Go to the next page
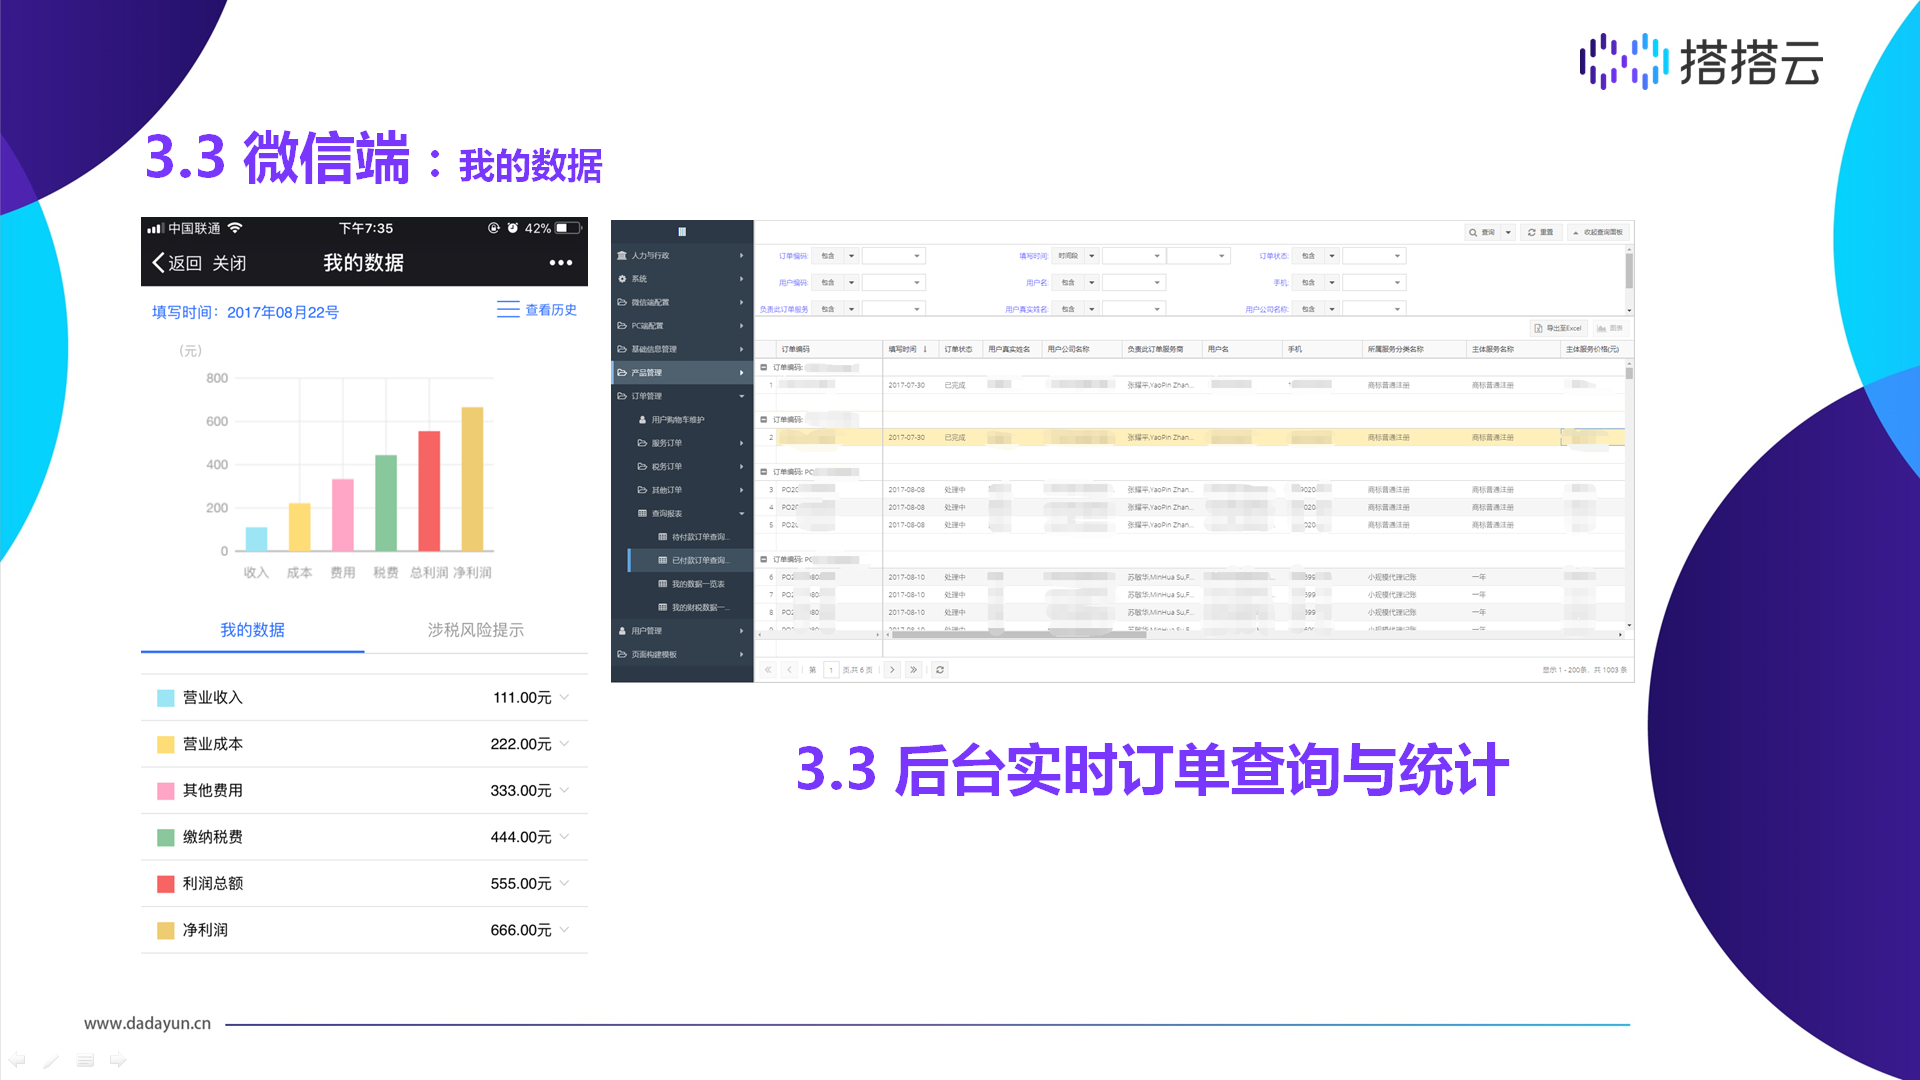1920x1080 pixels. pos(892,670)
